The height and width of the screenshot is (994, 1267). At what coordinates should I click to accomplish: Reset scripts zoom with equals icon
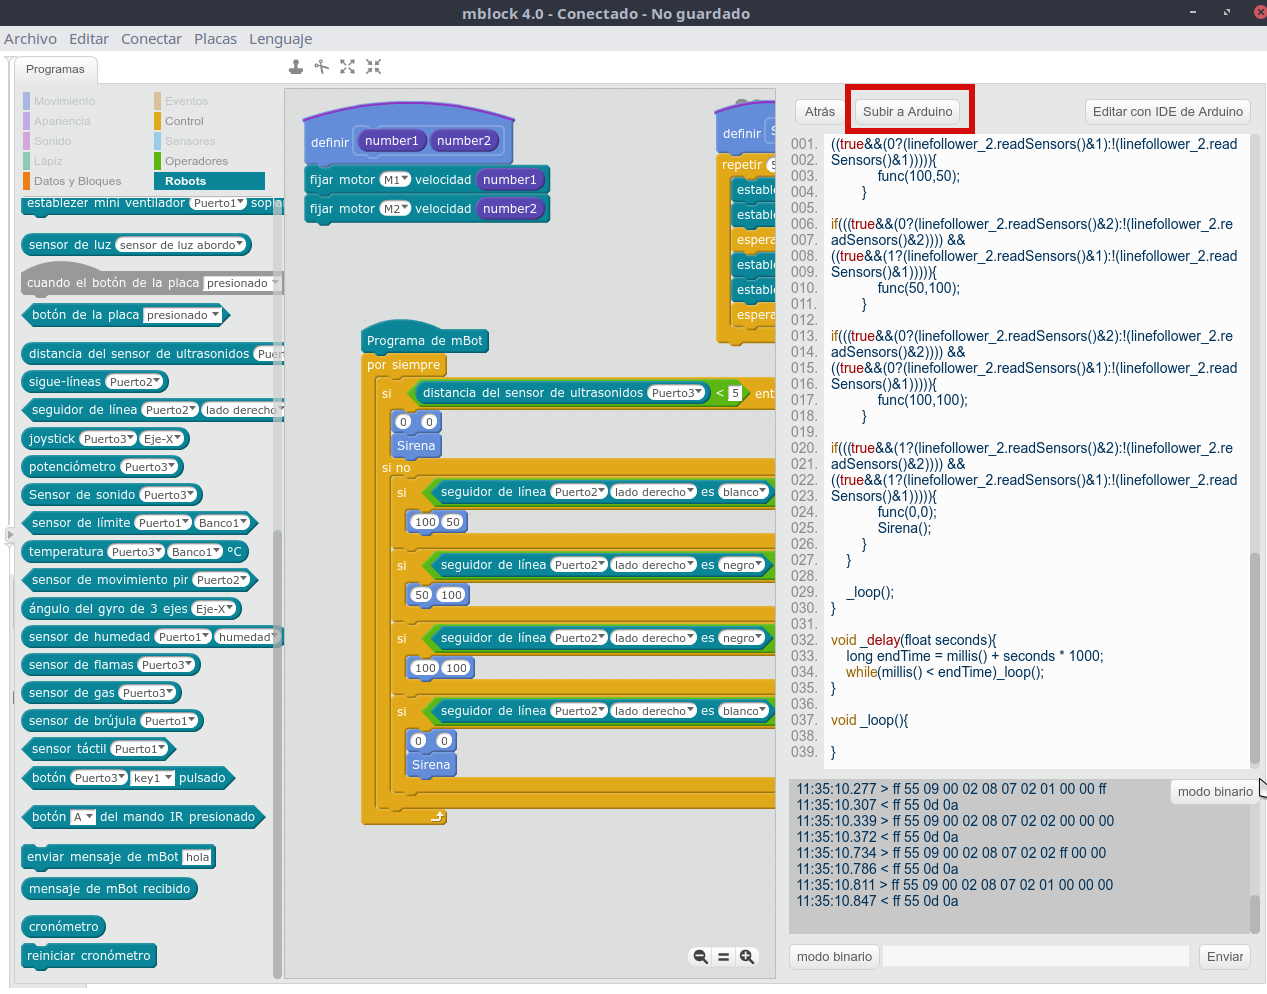[723, 957]
